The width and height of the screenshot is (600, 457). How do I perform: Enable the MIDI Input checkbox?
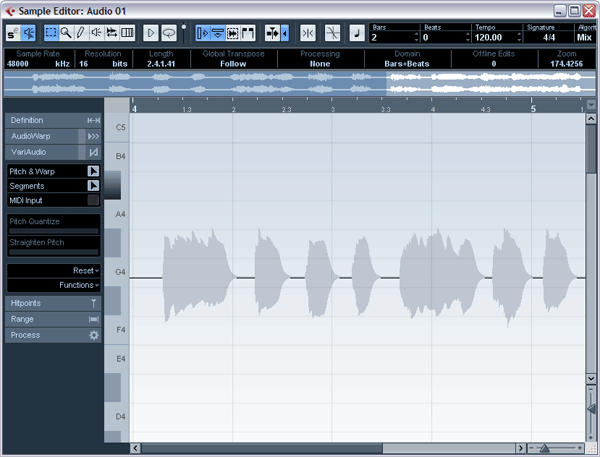(x=93, y=201)
